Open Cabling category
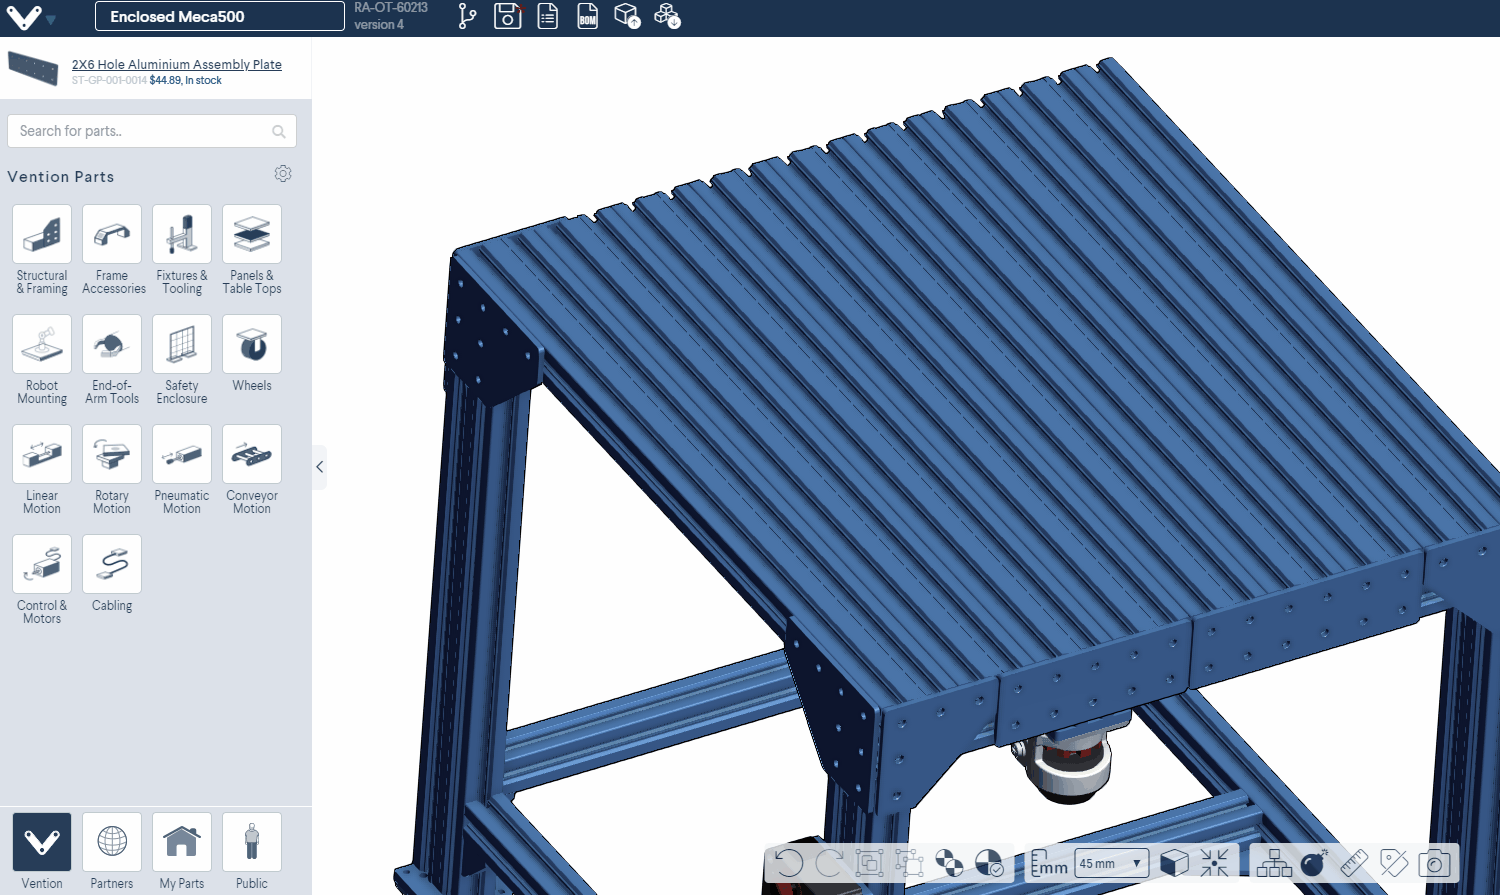Image resolution: width=1500 pixels, height=895 pixels. tap(112, 574)
